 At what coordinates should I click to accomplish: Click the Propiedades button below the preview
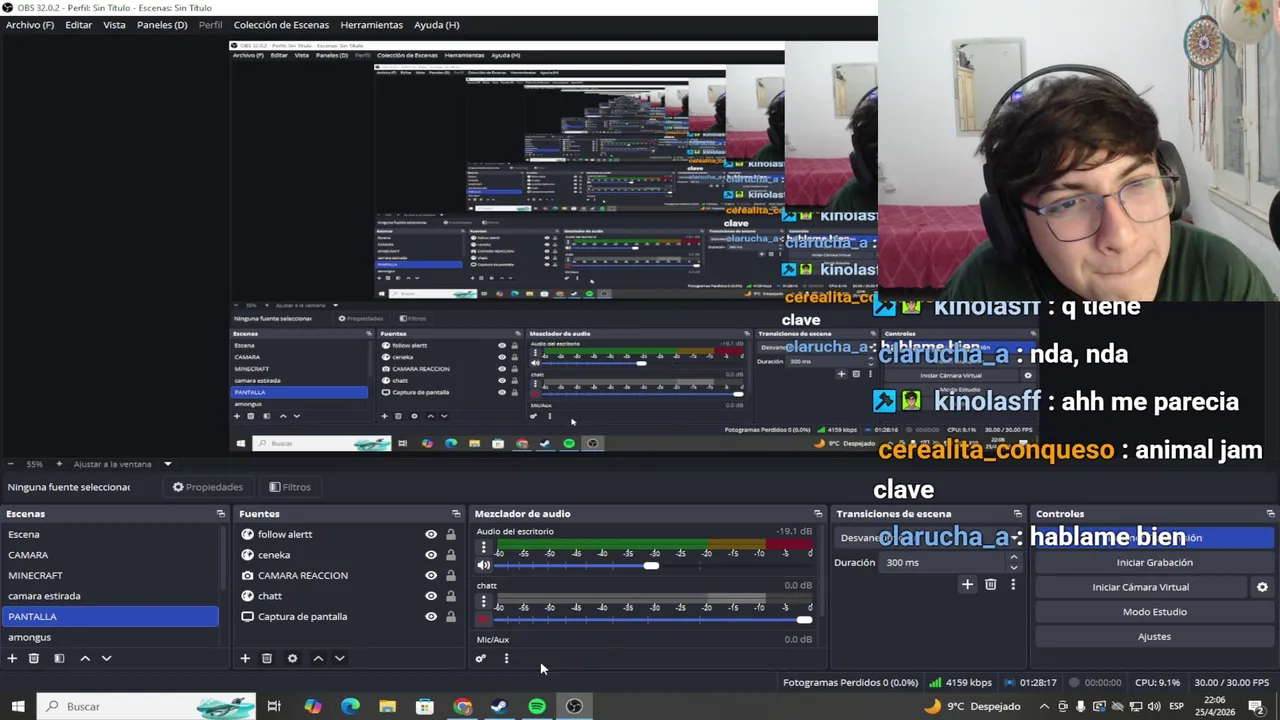207,487
